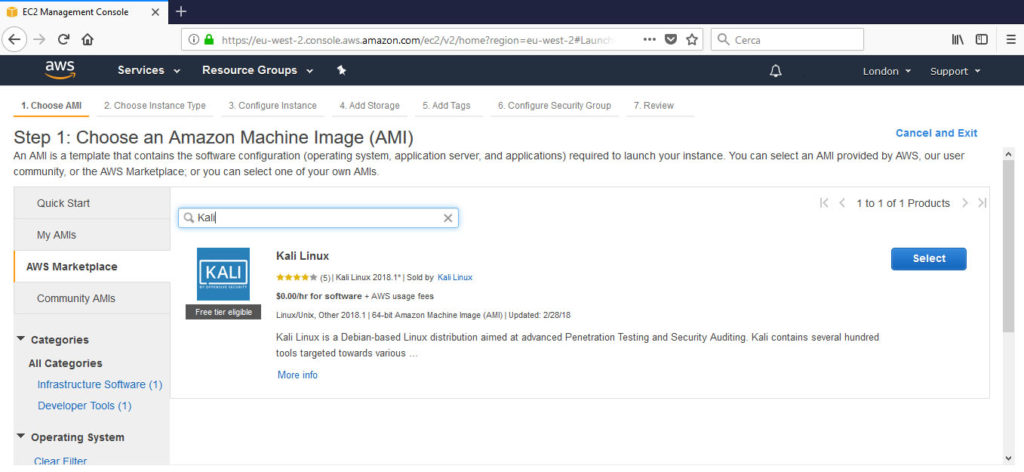Click the green secure padlock icon

click(x=209, y=40)
